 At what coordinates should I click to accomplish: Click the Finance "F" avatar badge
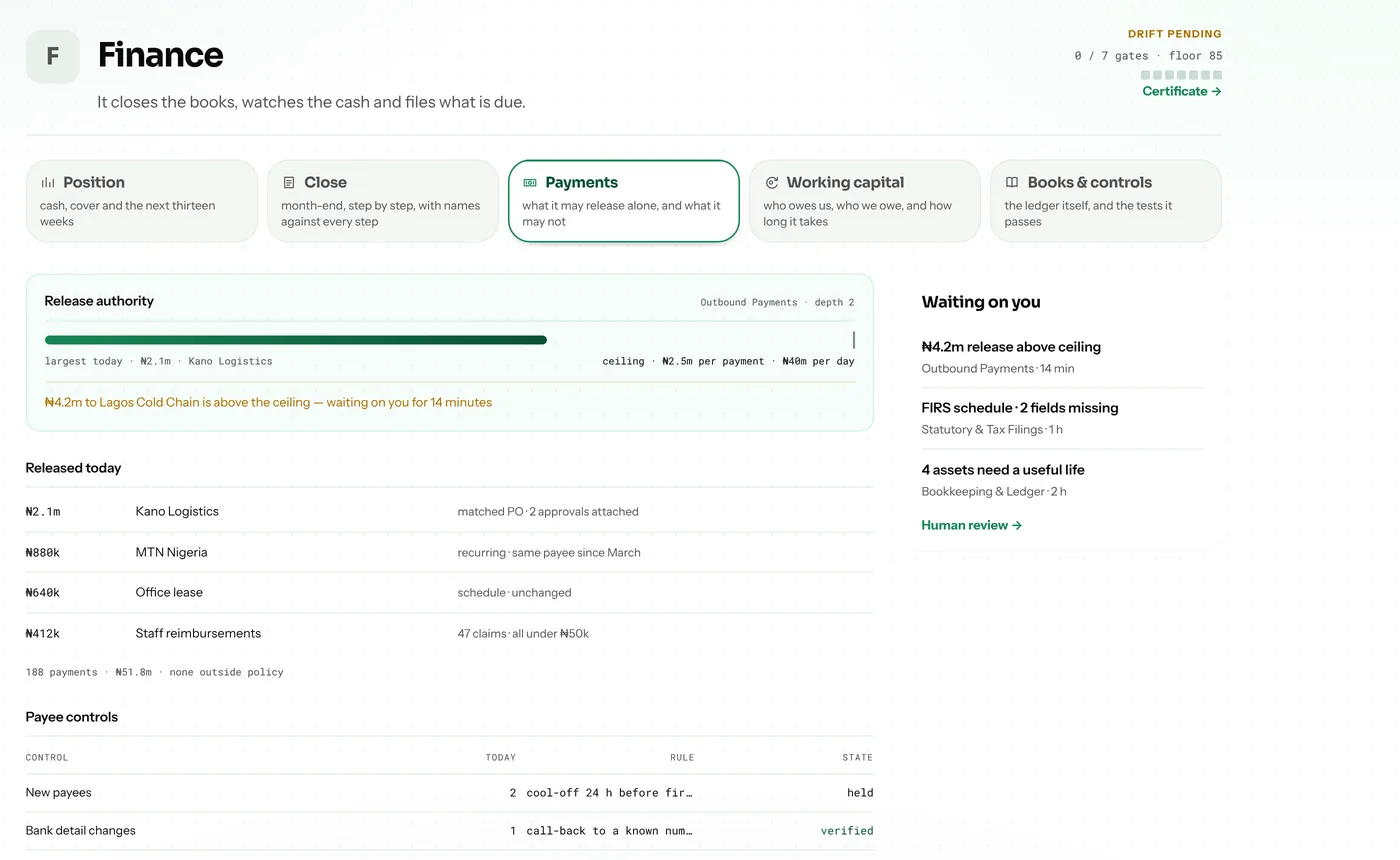pyautogui.click(x=53, y=56)
